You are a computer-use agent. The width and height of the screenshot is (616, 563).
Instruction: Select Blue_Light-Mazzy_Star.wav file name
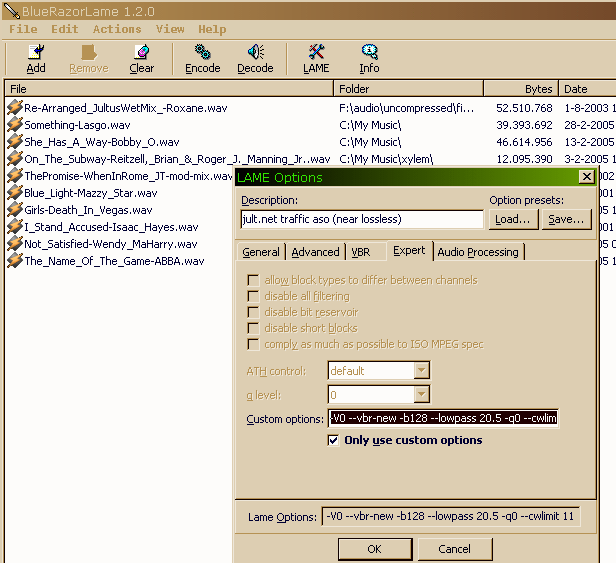tap(91, 193)
